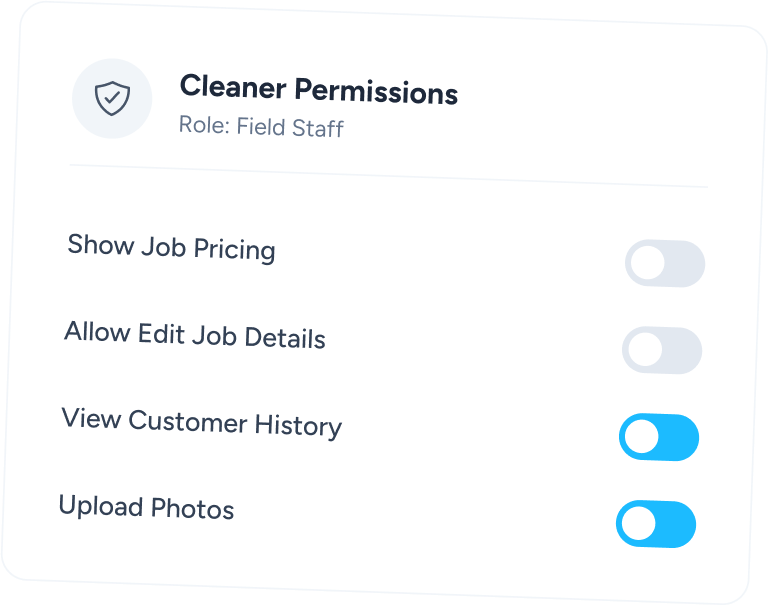Select the "View Customer History" label
Image resolution: width=769 pixels, height=606 pixels.
(201, 422)
